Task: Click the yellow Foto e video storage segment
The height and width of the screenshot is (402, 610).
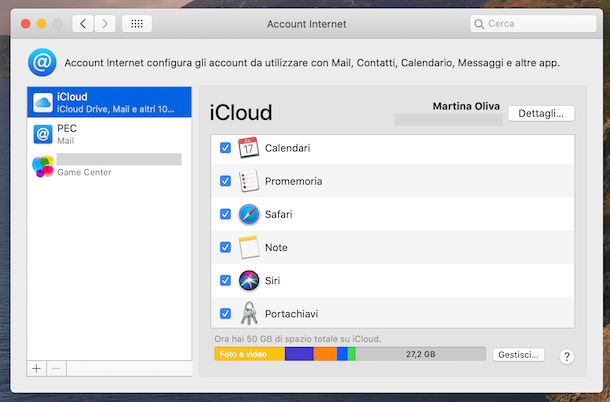Action: (249, 354)
